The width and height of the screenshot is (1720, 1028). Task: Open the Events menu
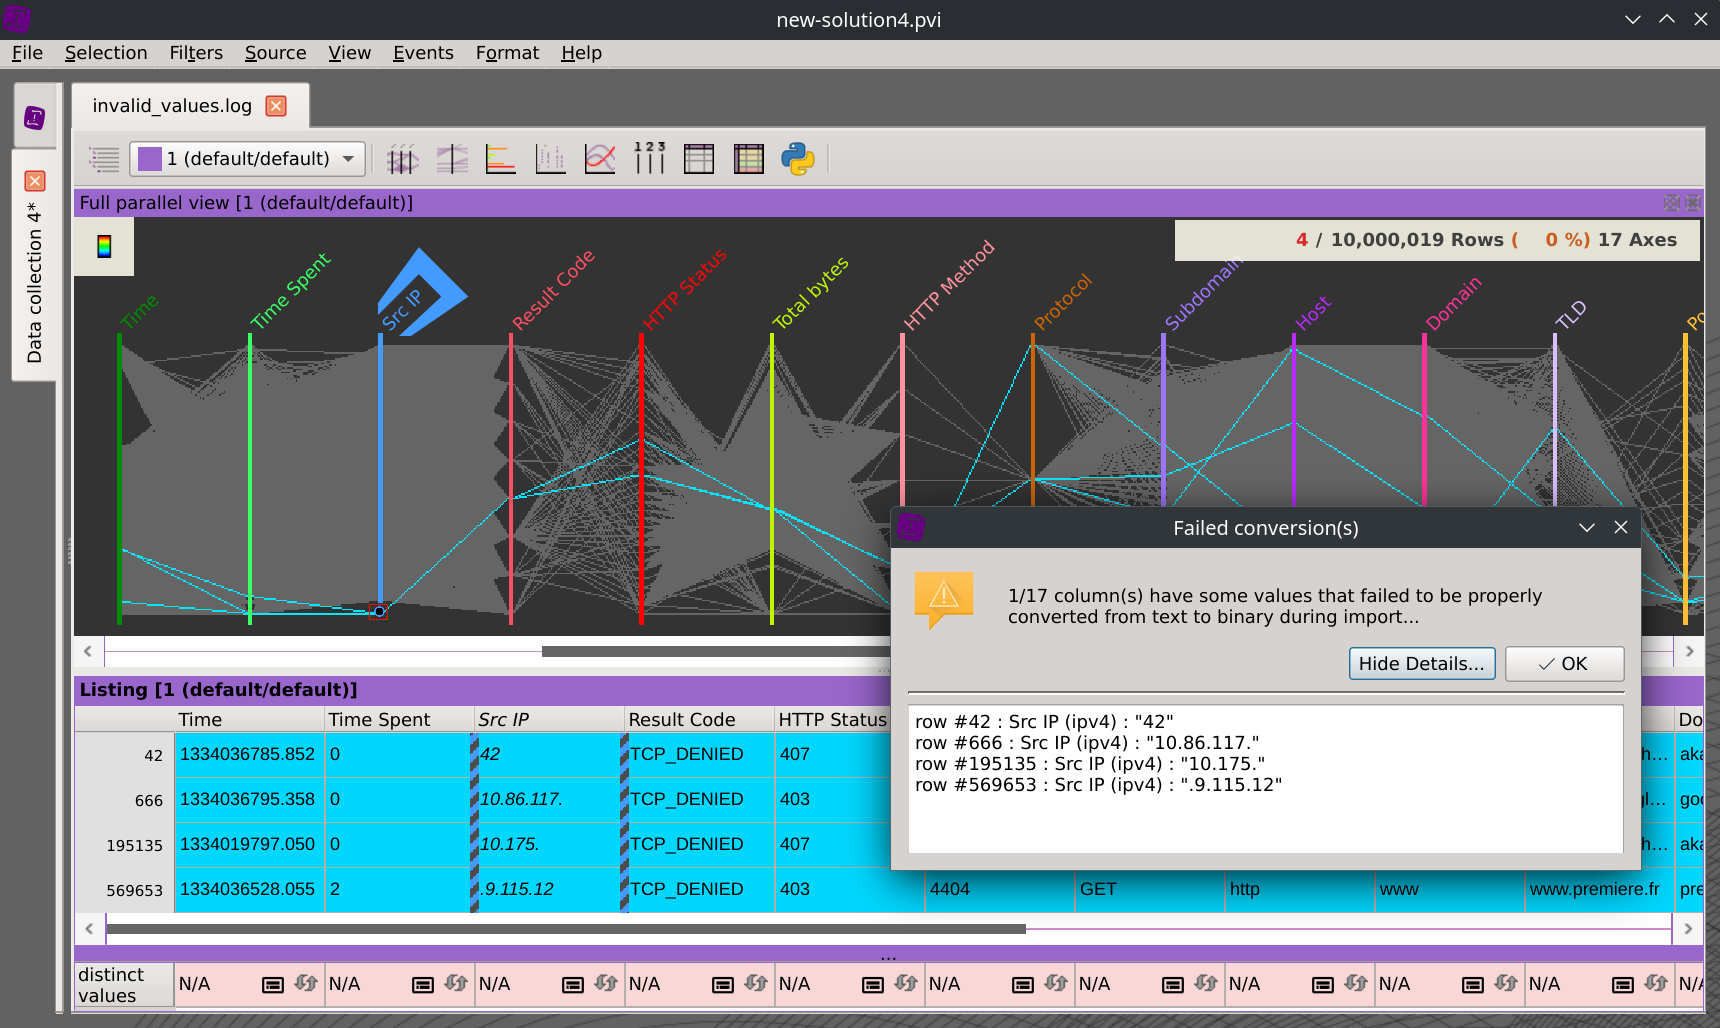[x=422, y=53]
